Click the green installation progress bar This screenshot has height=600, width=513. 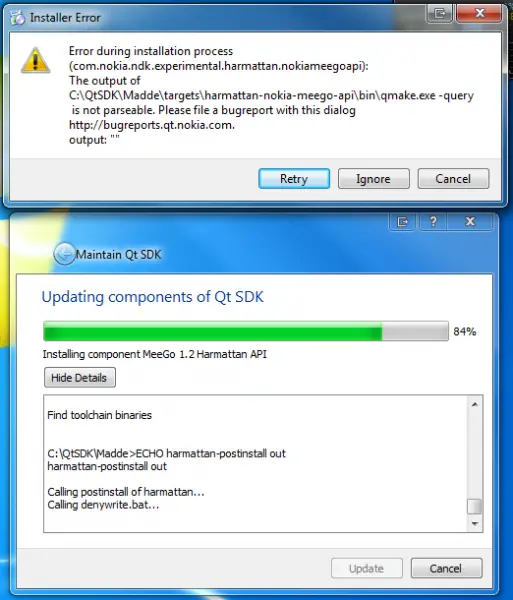(246, 331)
